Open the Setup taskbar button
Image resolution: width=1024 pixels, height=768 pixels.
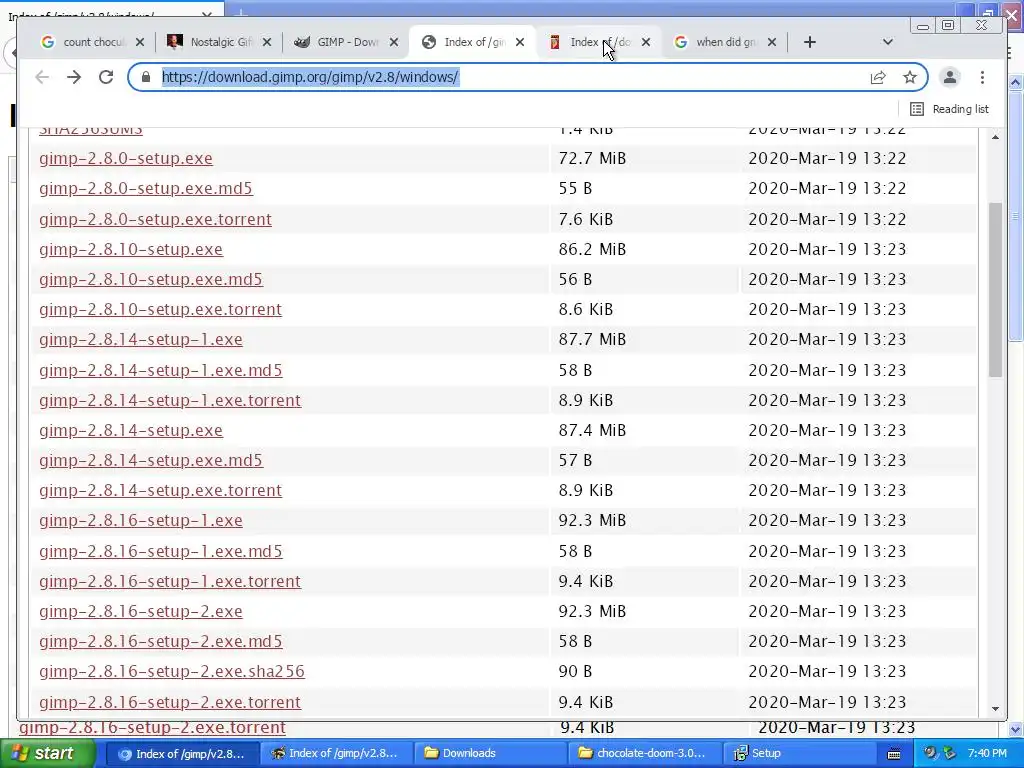point(797,754)
